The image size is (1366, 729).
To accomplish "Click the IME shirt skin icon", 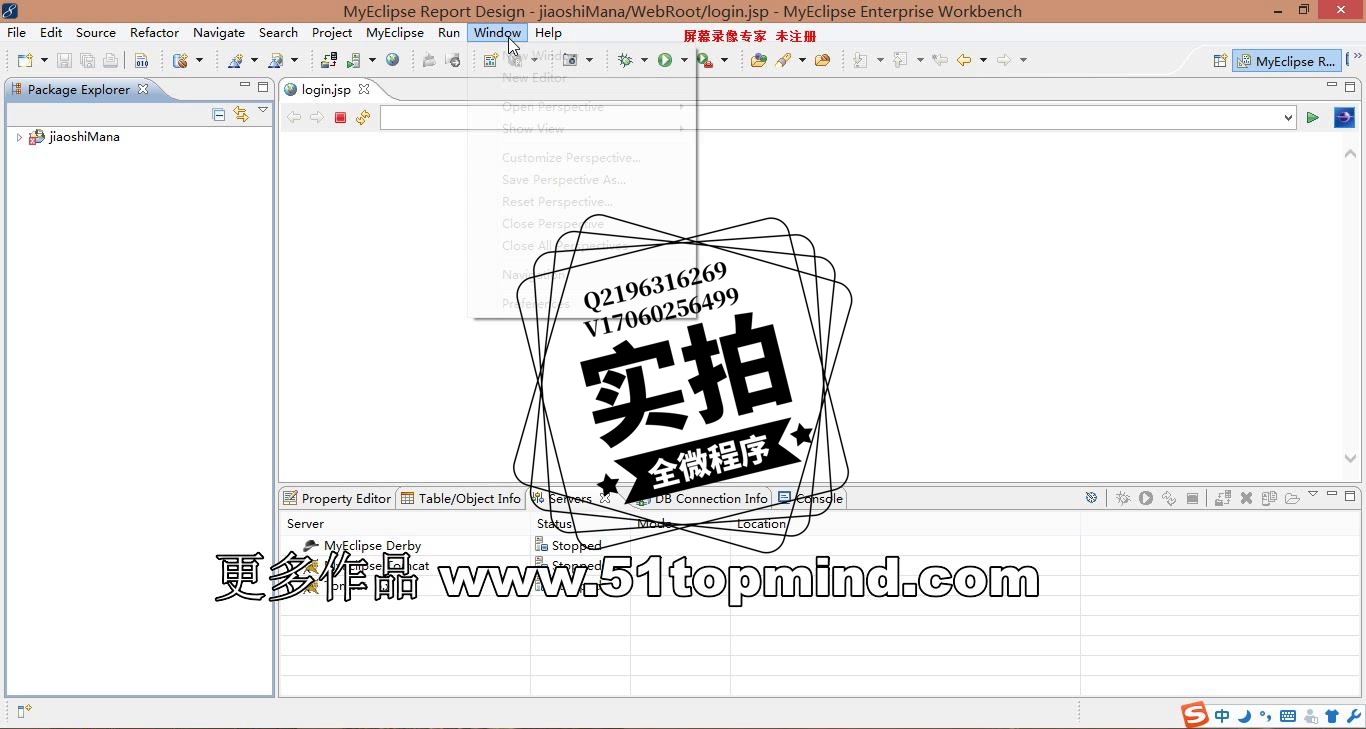I will 1333,716.
